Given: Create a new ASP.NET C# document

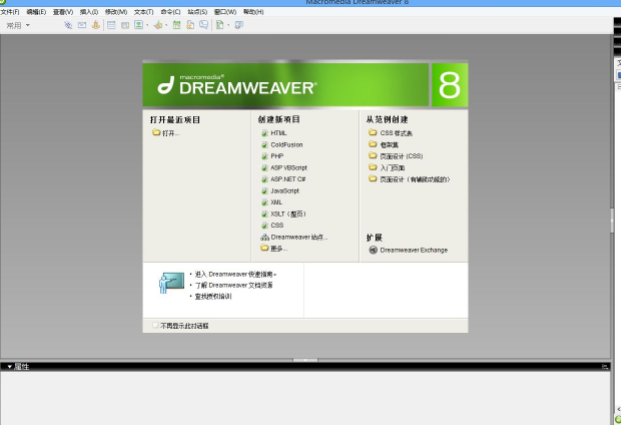Looking at the screenshot, I should [x=284, y=179].
